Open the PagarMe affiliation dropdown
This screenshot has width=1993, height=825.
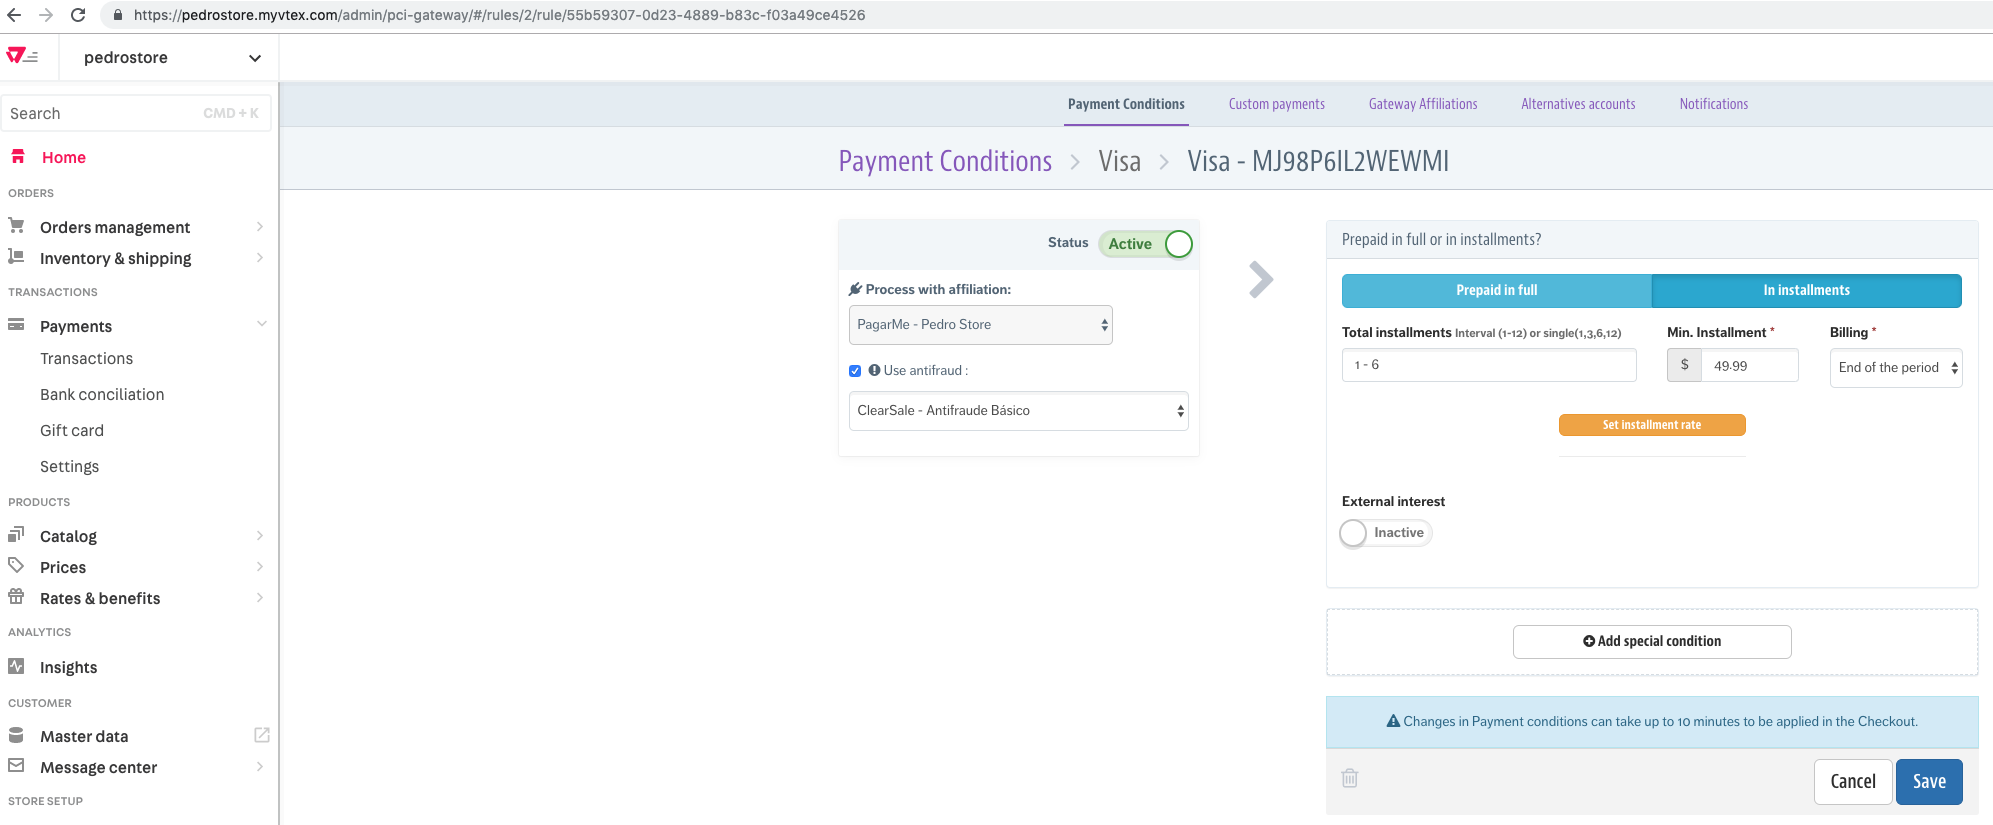980,325
